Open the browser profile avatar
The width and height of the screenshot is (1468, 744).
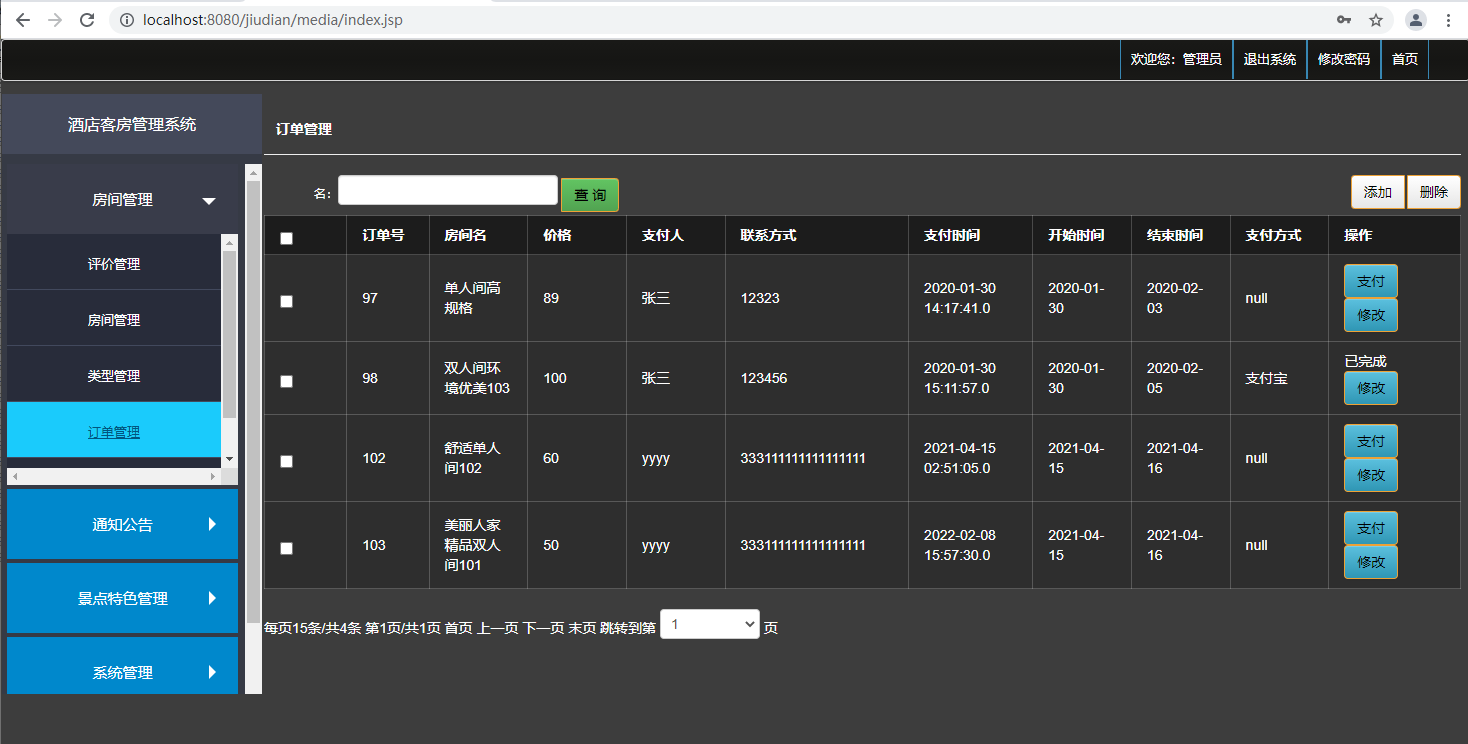[x=1416, y=20]
